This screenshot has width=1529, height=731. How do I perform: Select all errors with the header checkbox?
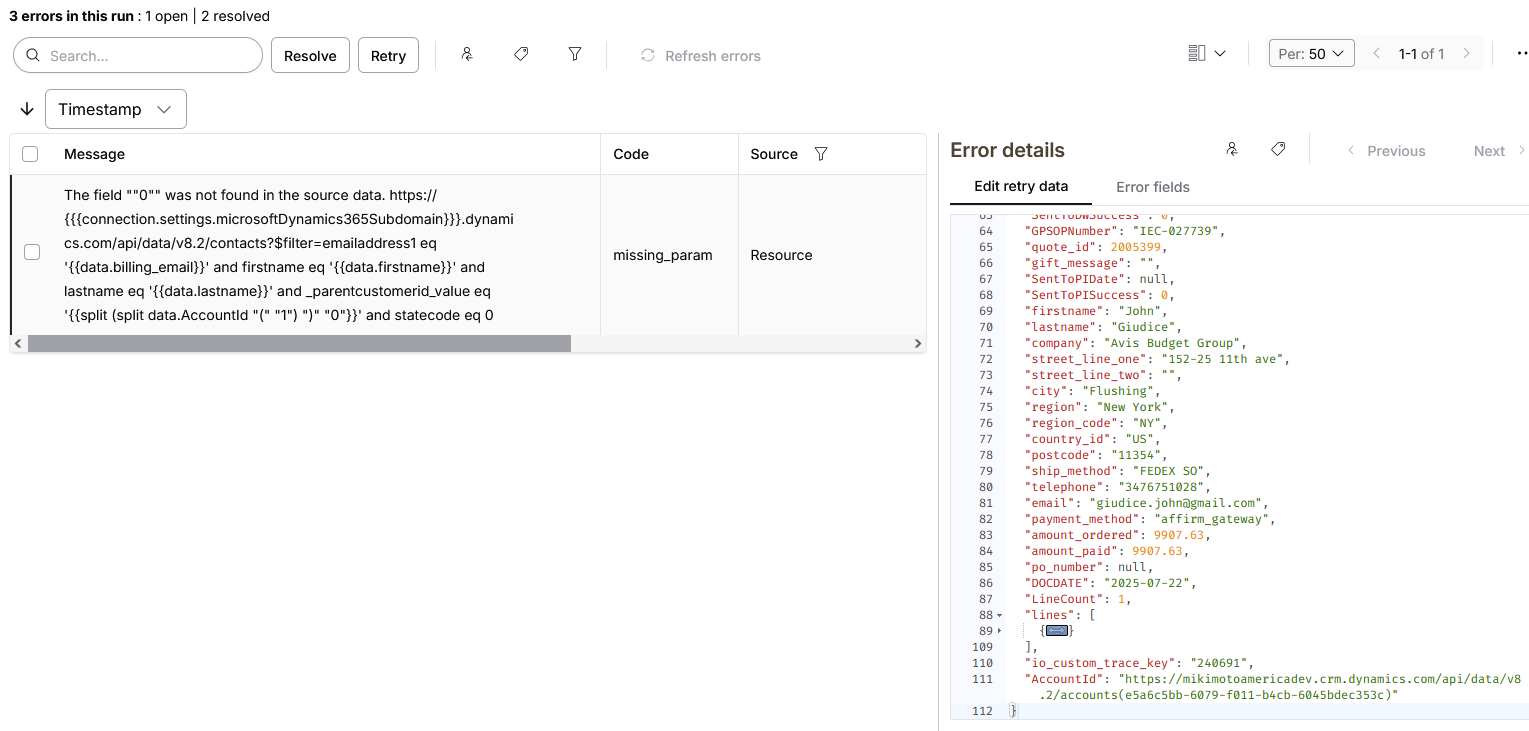30,154
